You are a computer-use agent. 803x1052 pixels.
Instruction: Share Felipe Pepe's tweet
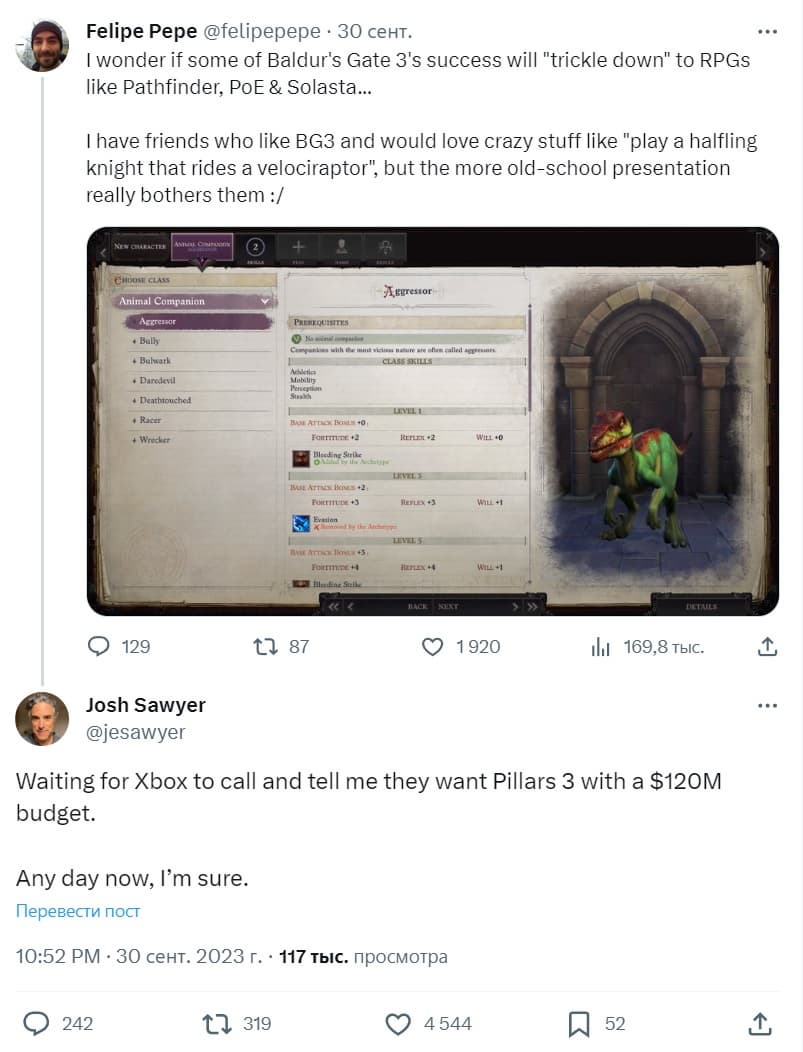pos(767,647)
